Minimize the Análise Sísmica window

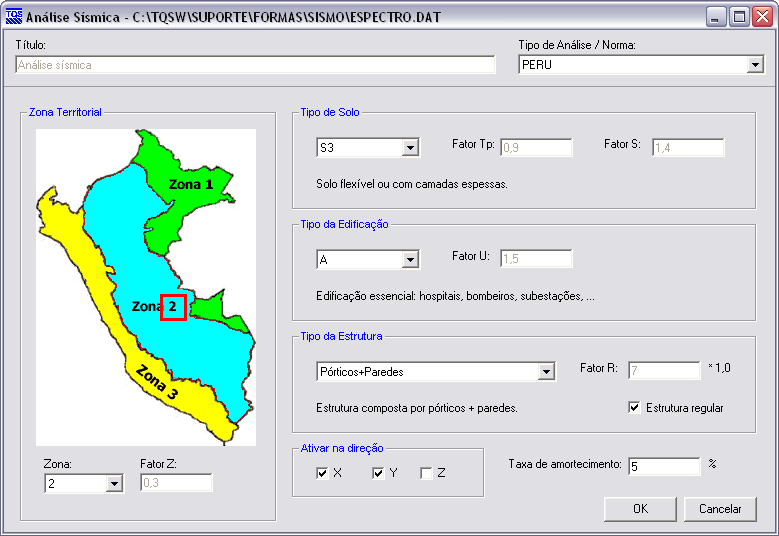pyautogui.click(x=717, y=17)
